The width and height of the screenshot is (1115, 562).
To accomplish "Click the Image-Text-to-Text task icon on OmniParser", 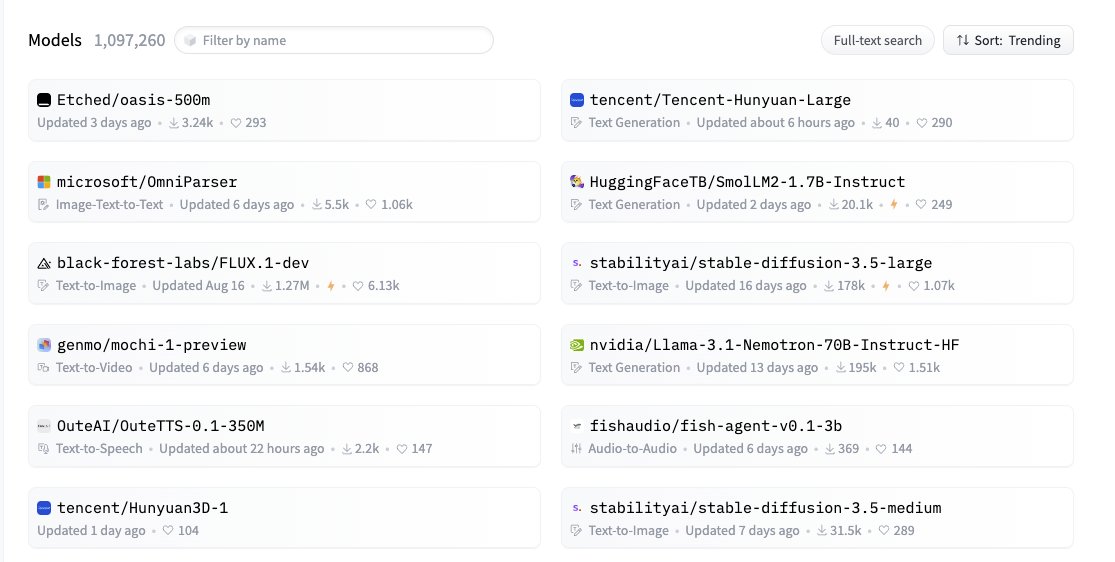I will (43, 205).
